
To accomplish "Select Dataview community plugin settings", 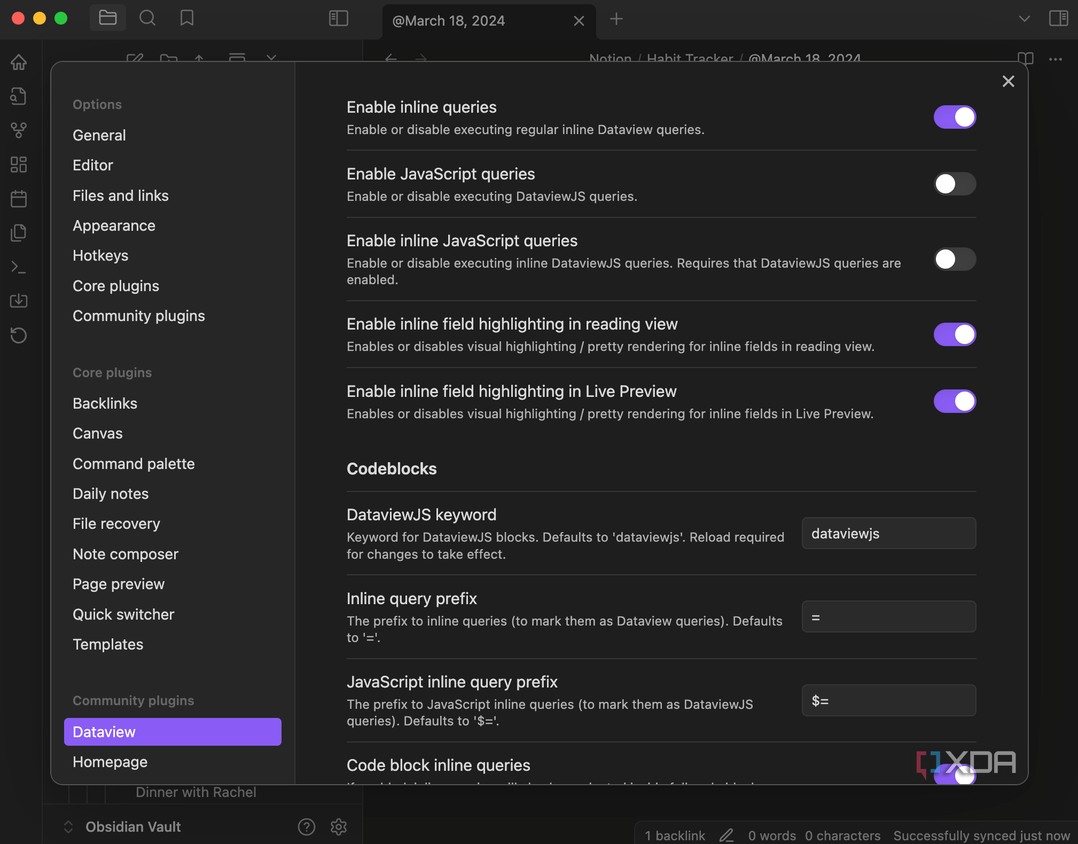I will pos(173,732).
